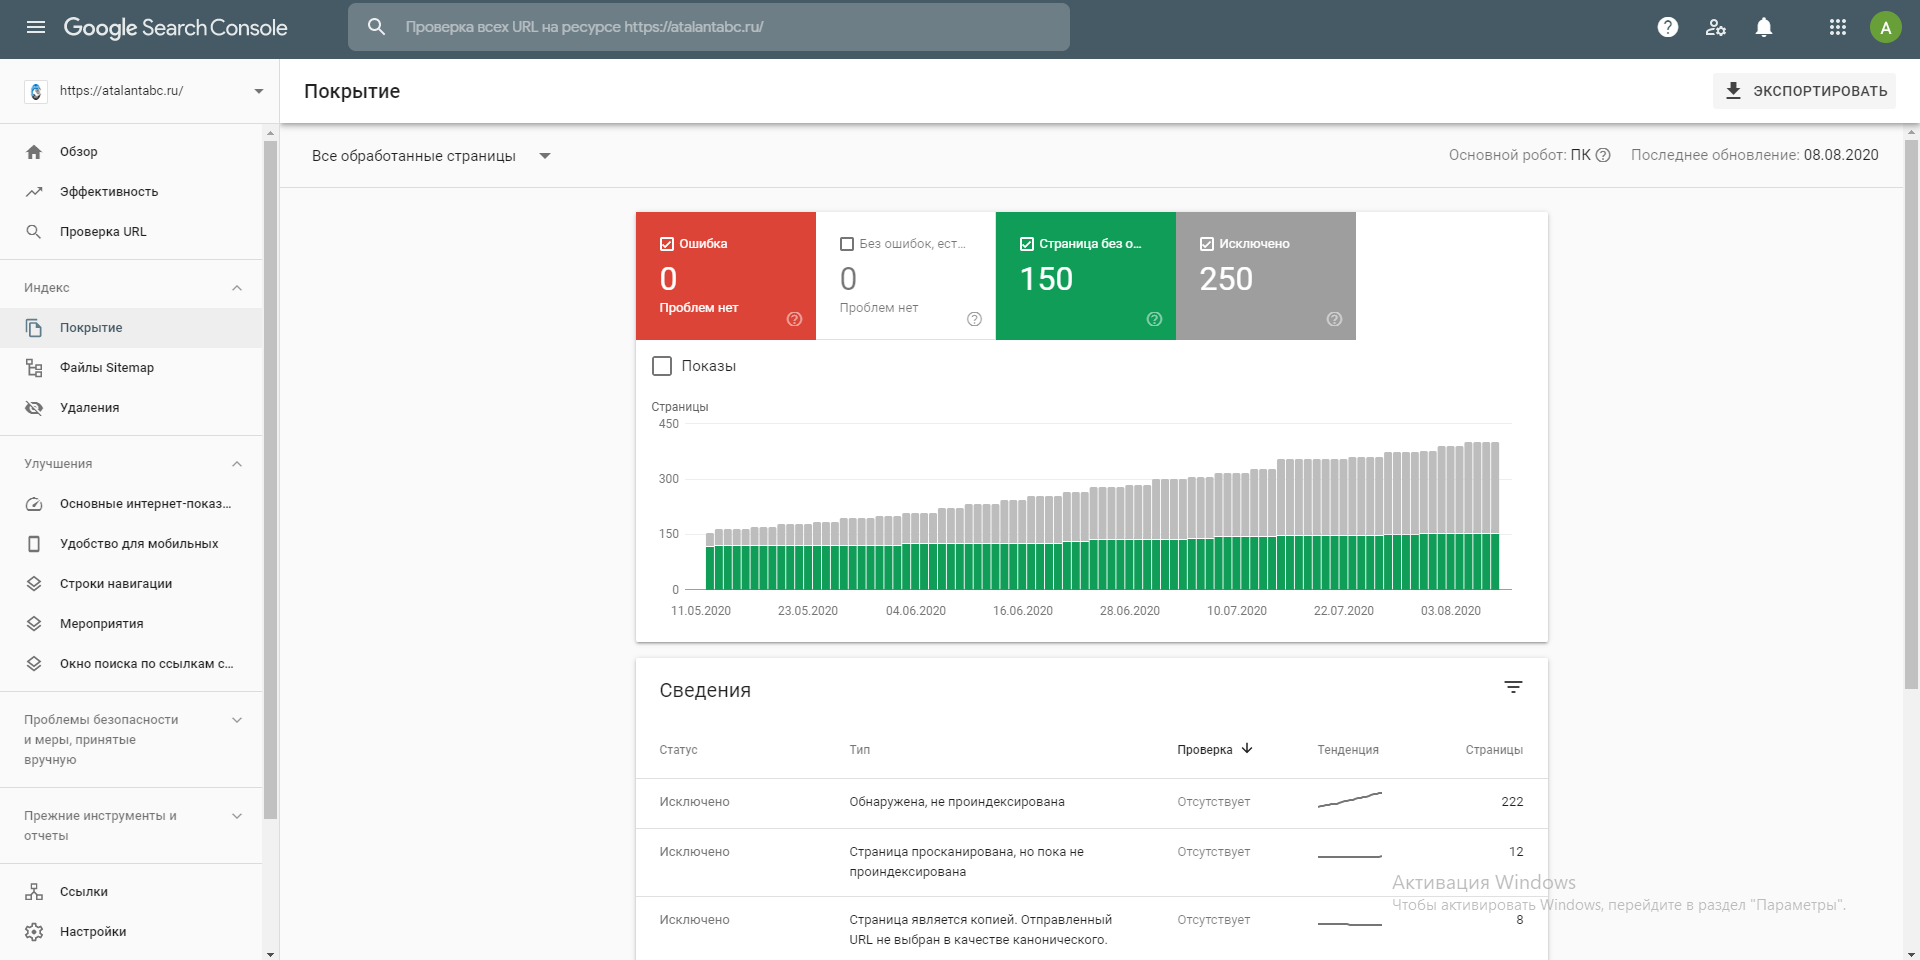Click the trend sparkline in the 222 row

(1350, 800)
